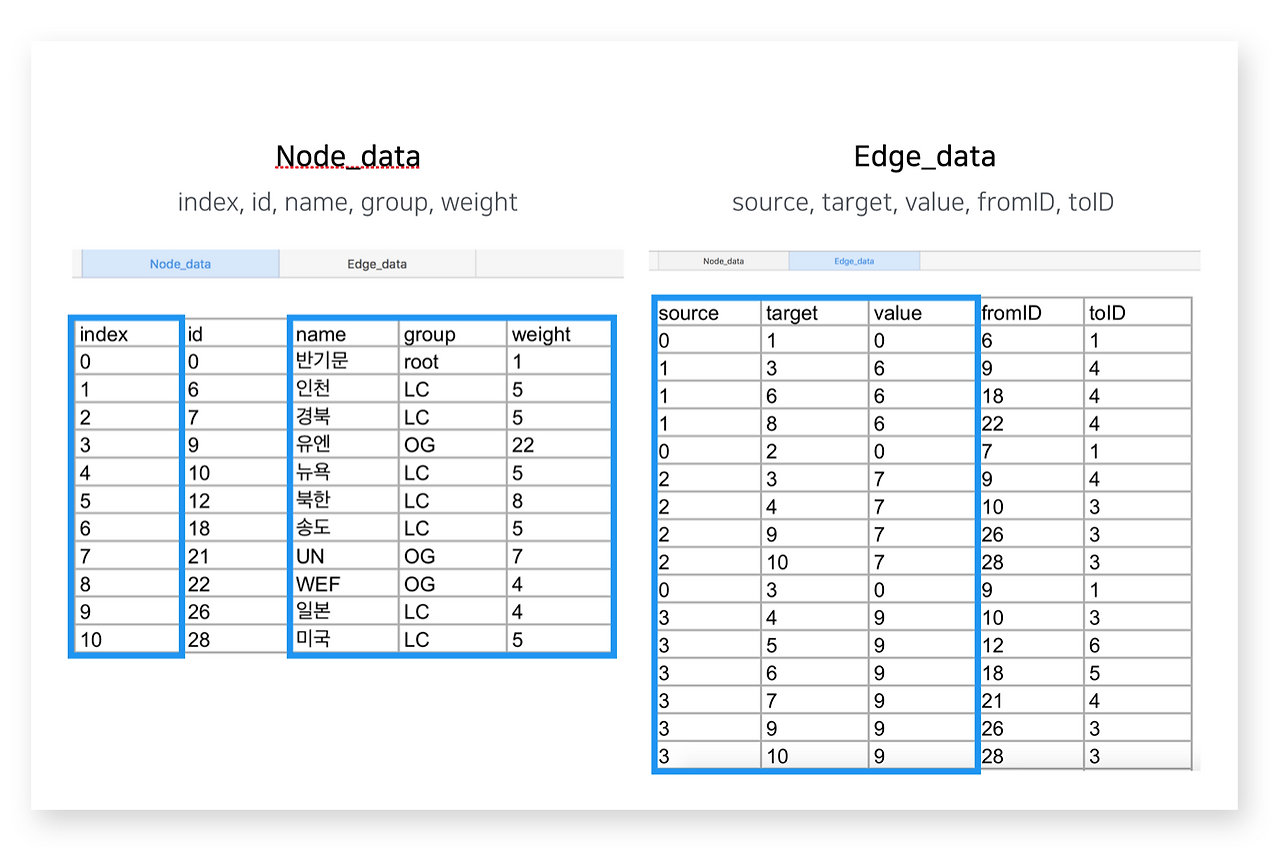
Task: Select the cell containing 유엔
Action: coord(343,445)
